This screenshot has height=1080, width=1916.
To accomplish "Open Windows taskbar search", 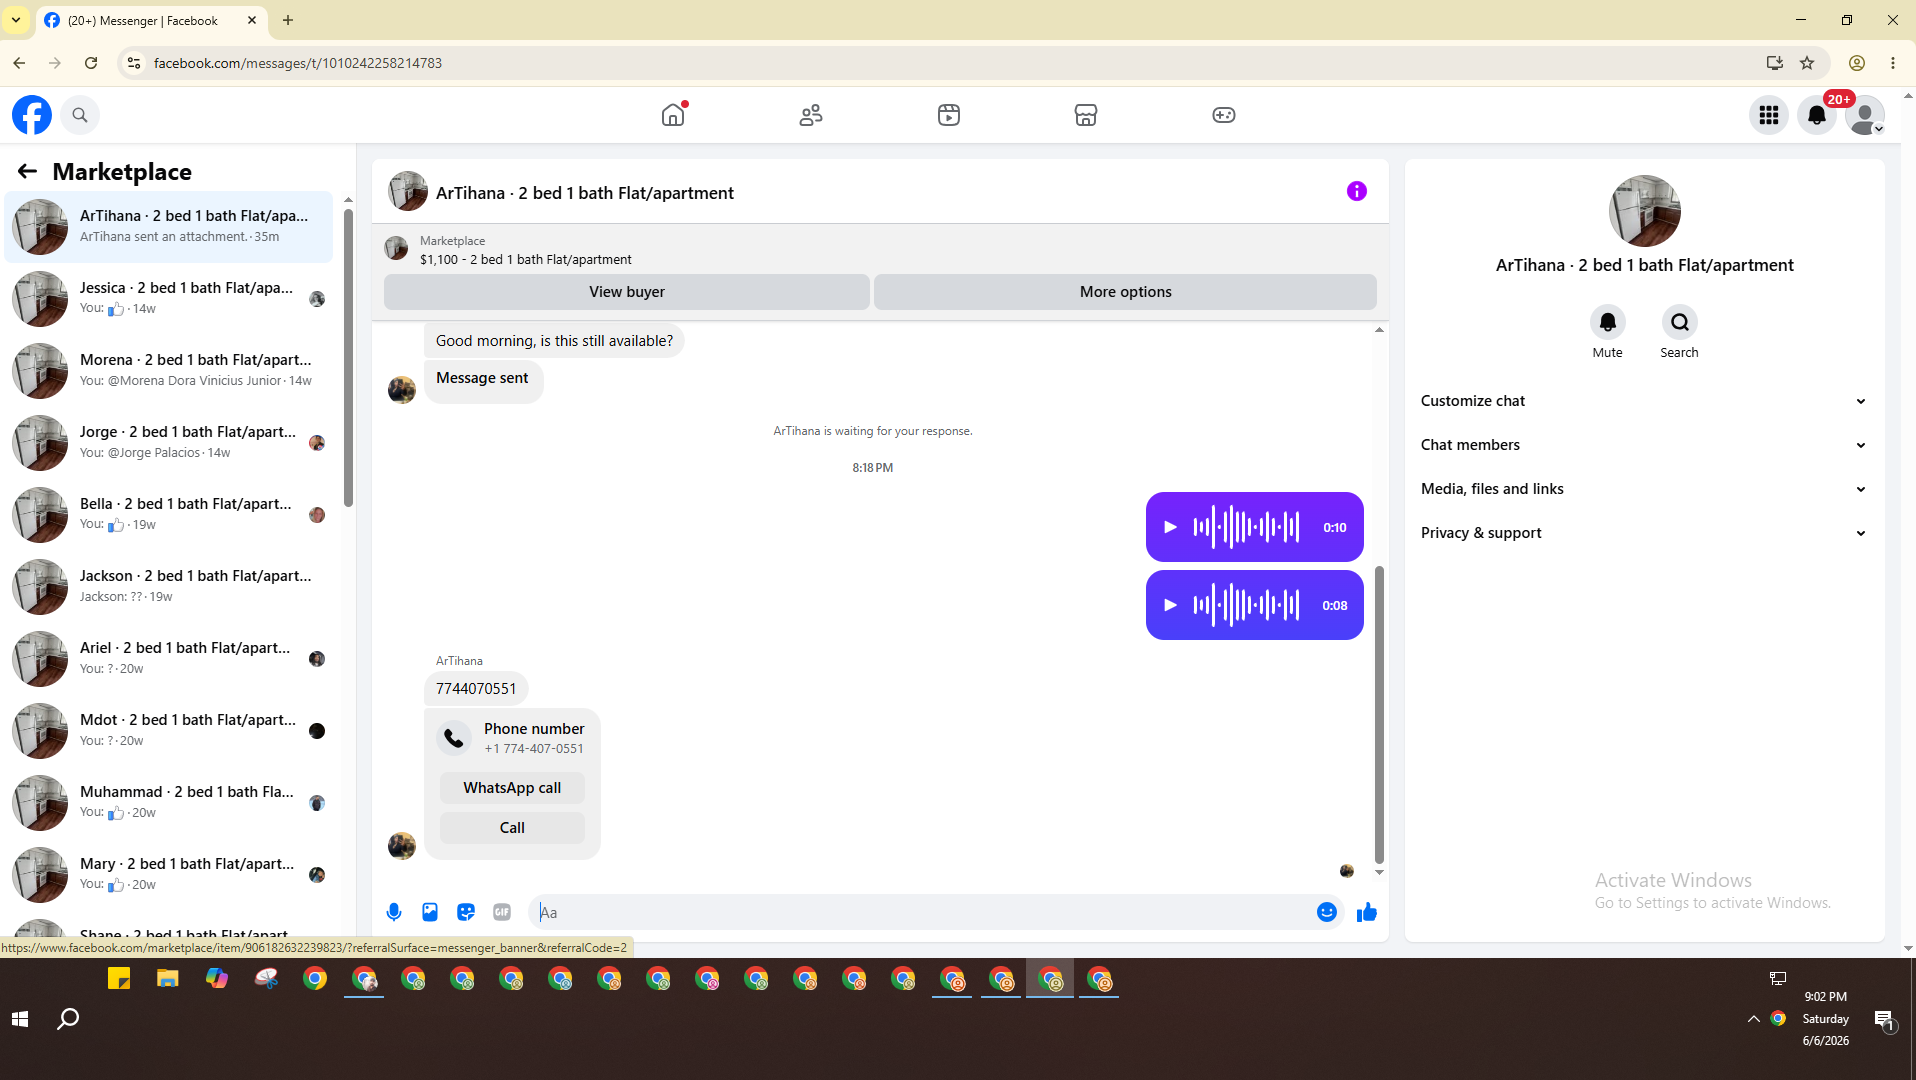I will [x=68, y=1019].
